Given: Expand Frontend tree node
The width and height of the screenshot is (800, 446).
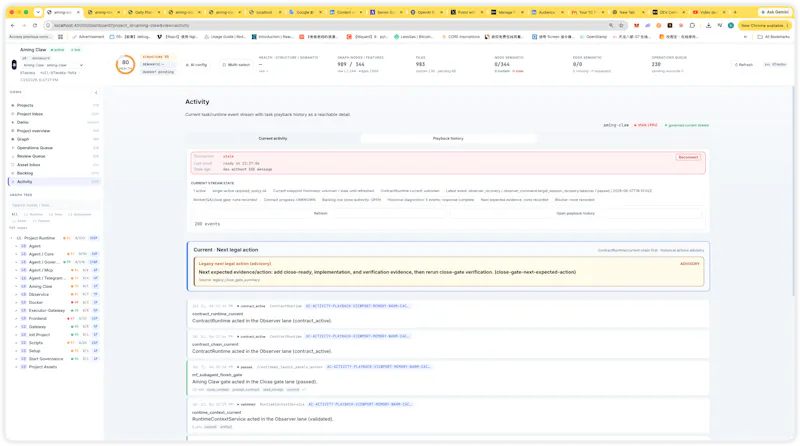Looking at the screenshot, I should click(x=16, y=318).
